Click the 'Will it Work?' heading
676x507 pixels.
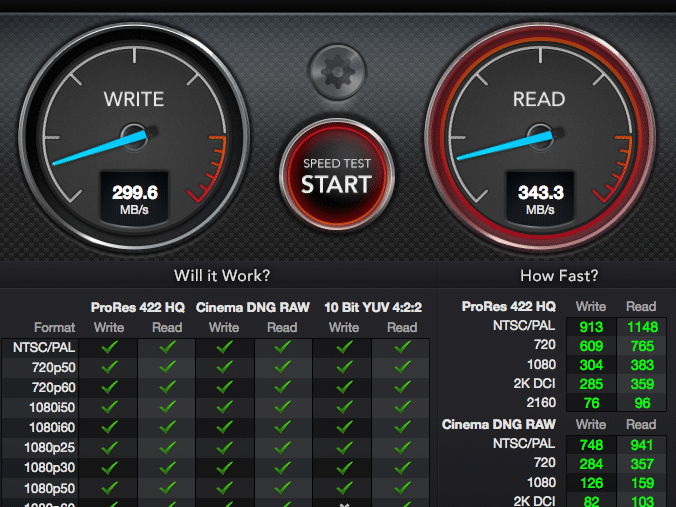point(222,275)
